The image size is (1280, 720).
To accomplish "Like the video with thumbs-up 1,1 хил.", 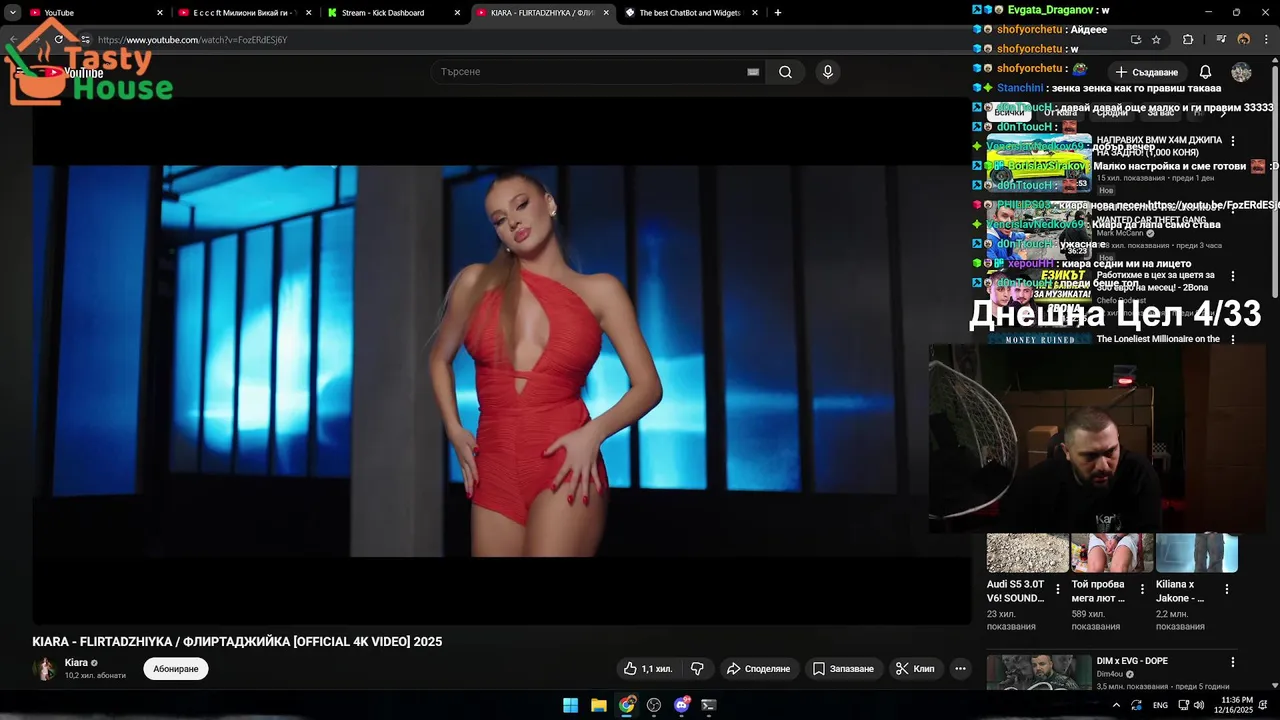I will tap(647, 669).
